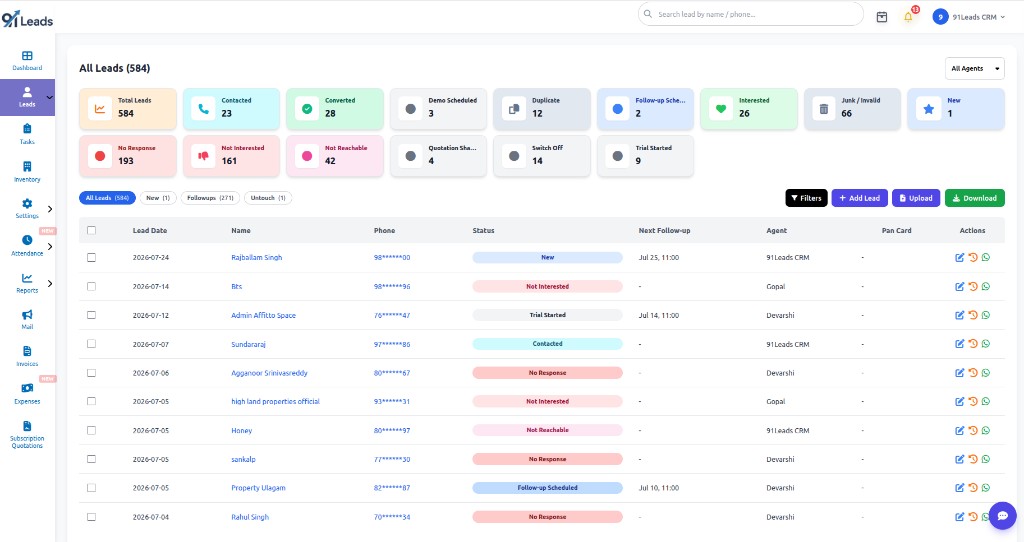Edit the high land properties official lead
The width and height of the screenshot is (1024, 542).
[959, 402]
